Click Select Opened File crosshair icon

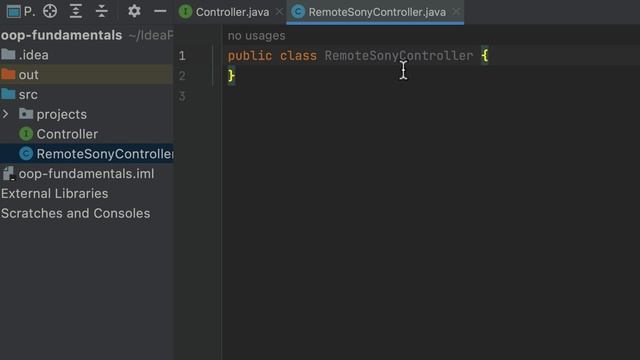pyautogui.click(x=50, y=11)
